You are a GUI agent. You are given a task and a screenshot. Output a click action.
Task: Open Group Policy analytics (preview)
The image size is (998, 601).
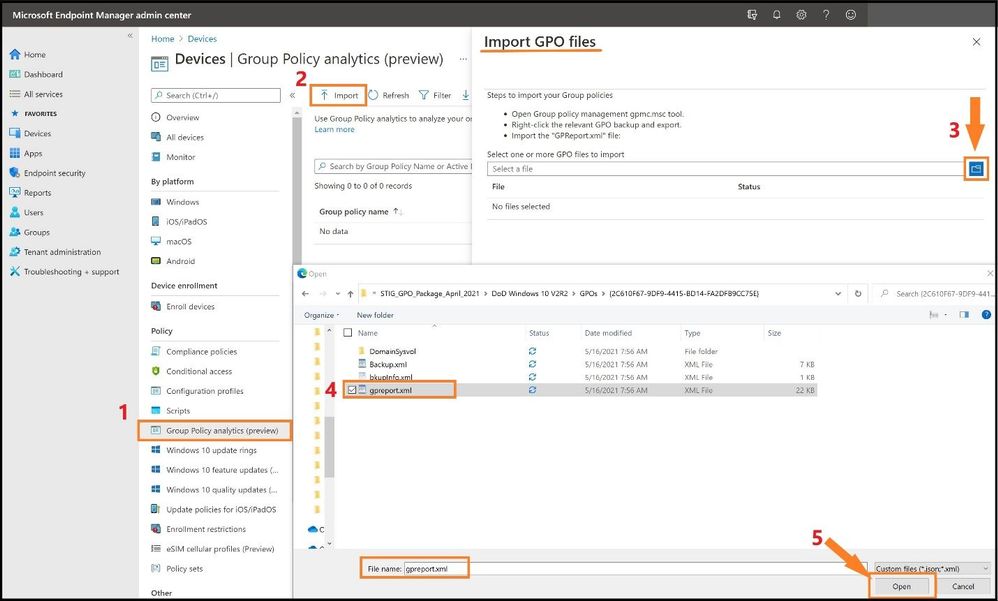pyautogui.click(x=214, y=431)
